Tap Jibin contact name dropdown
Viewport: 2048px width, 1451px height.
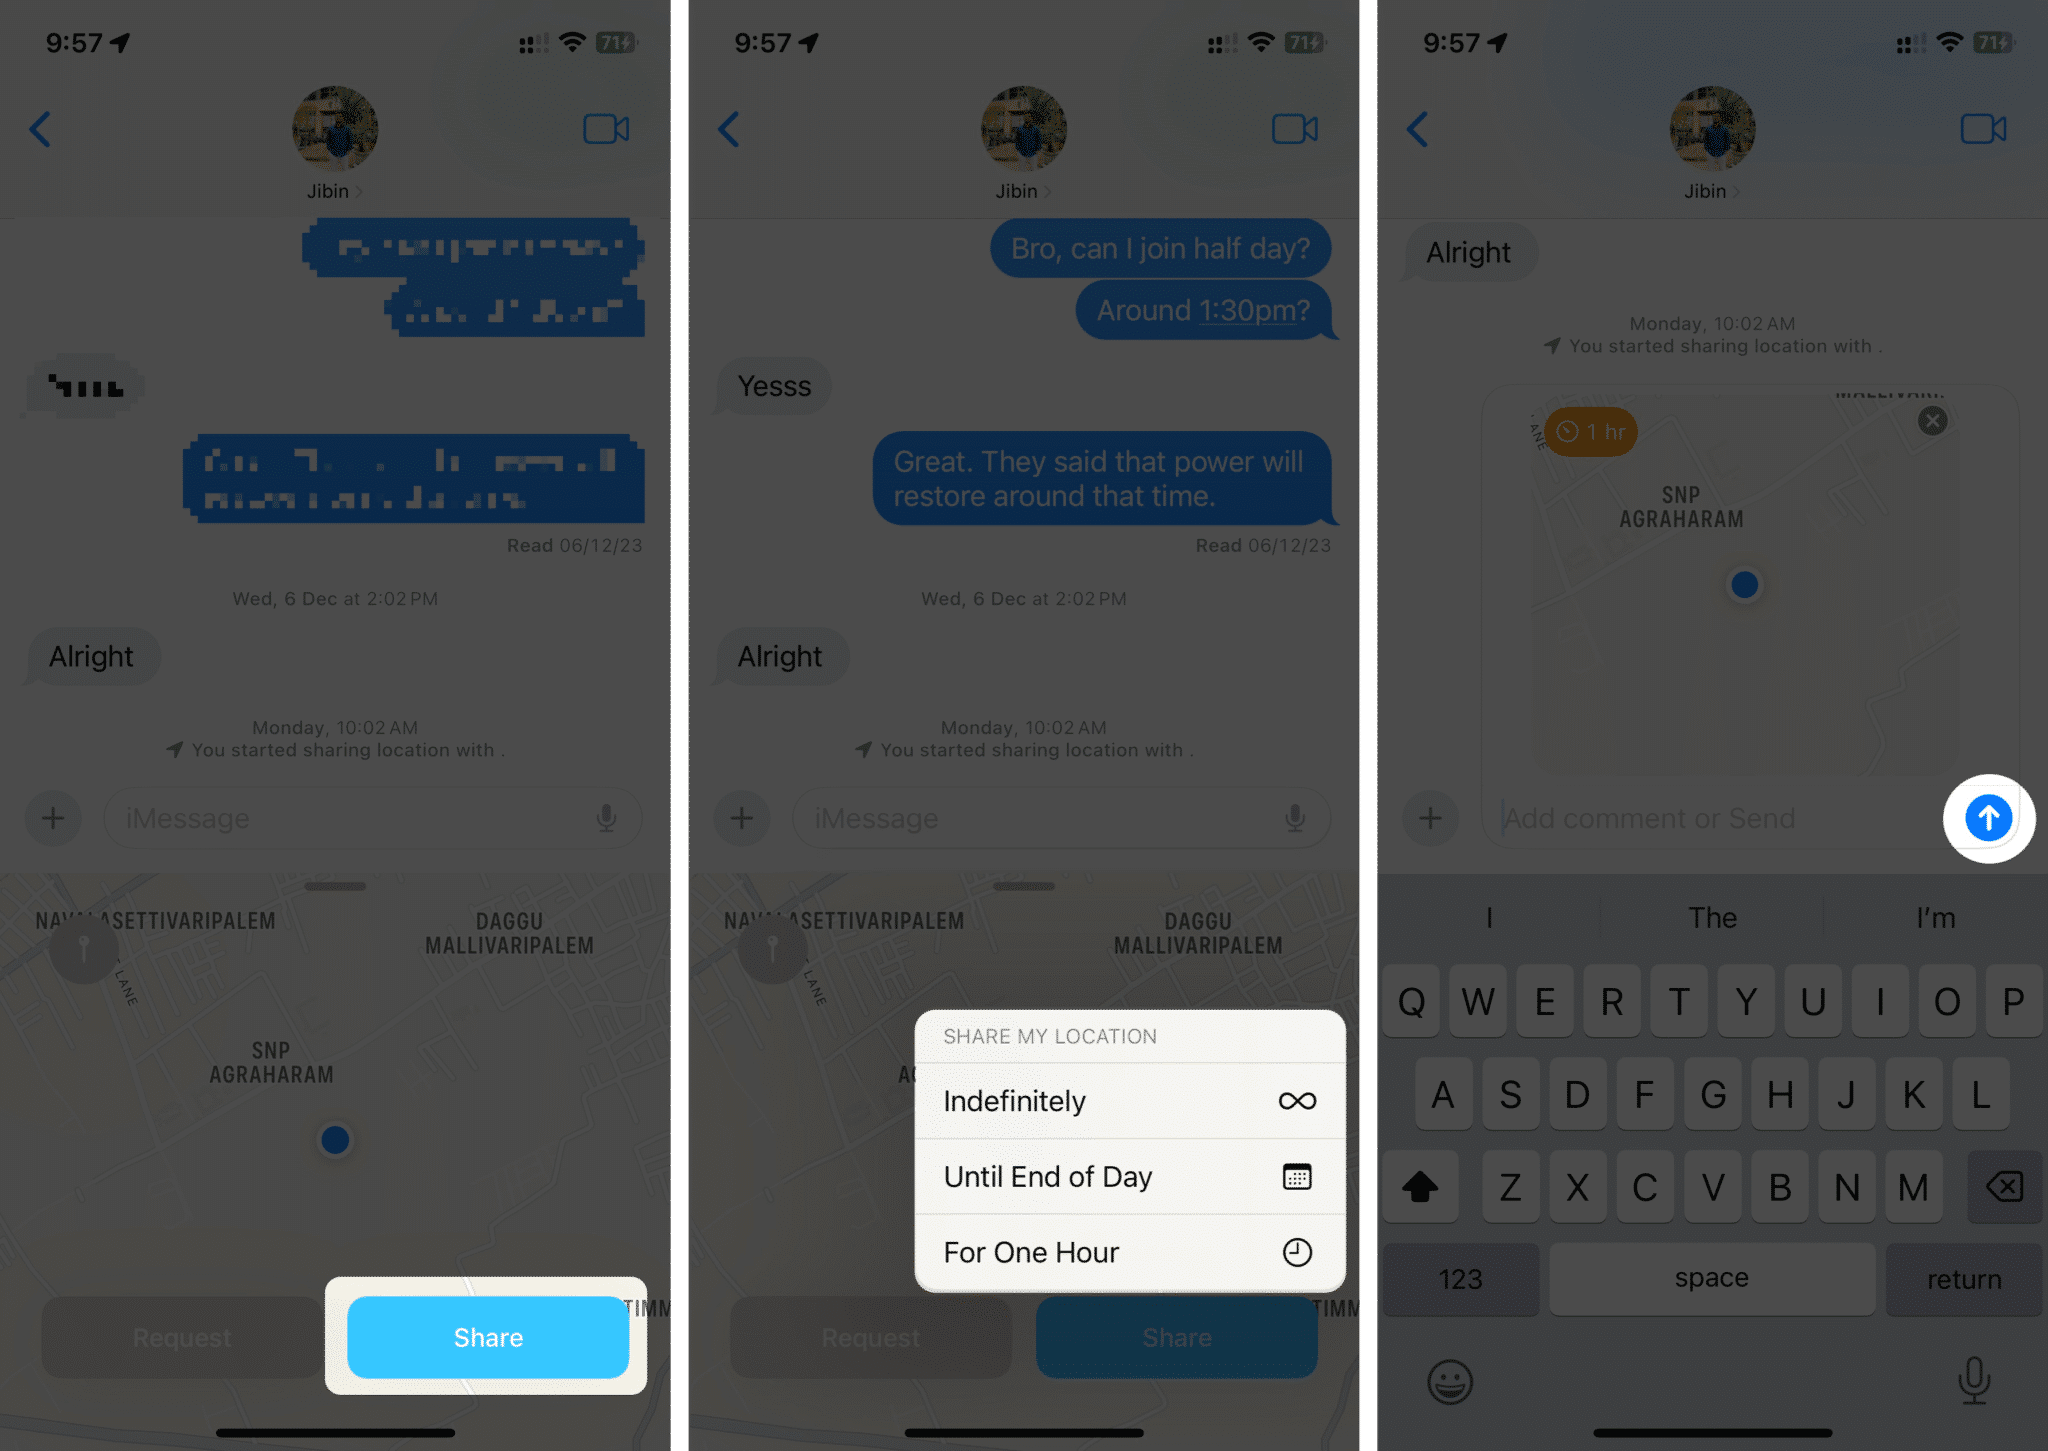[x=335, y=192]
